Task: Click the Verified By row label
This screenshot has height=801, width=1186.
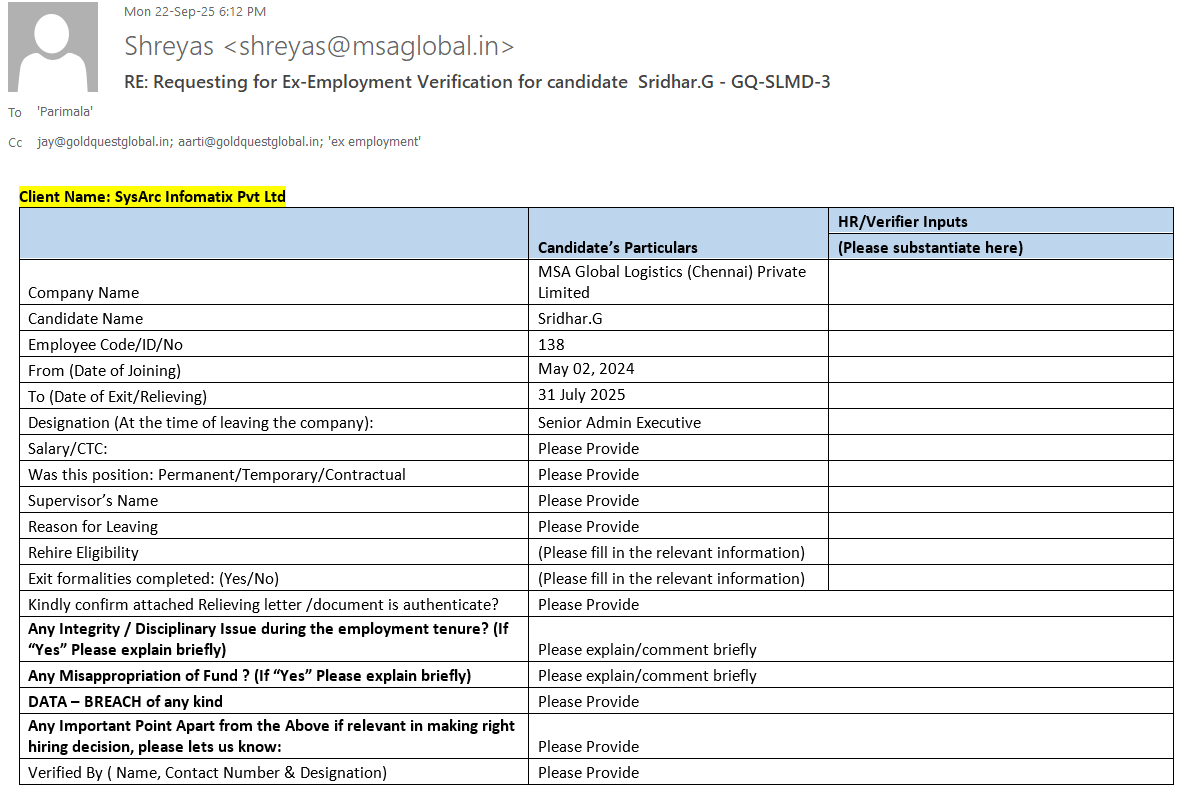Action: (207, 772)
